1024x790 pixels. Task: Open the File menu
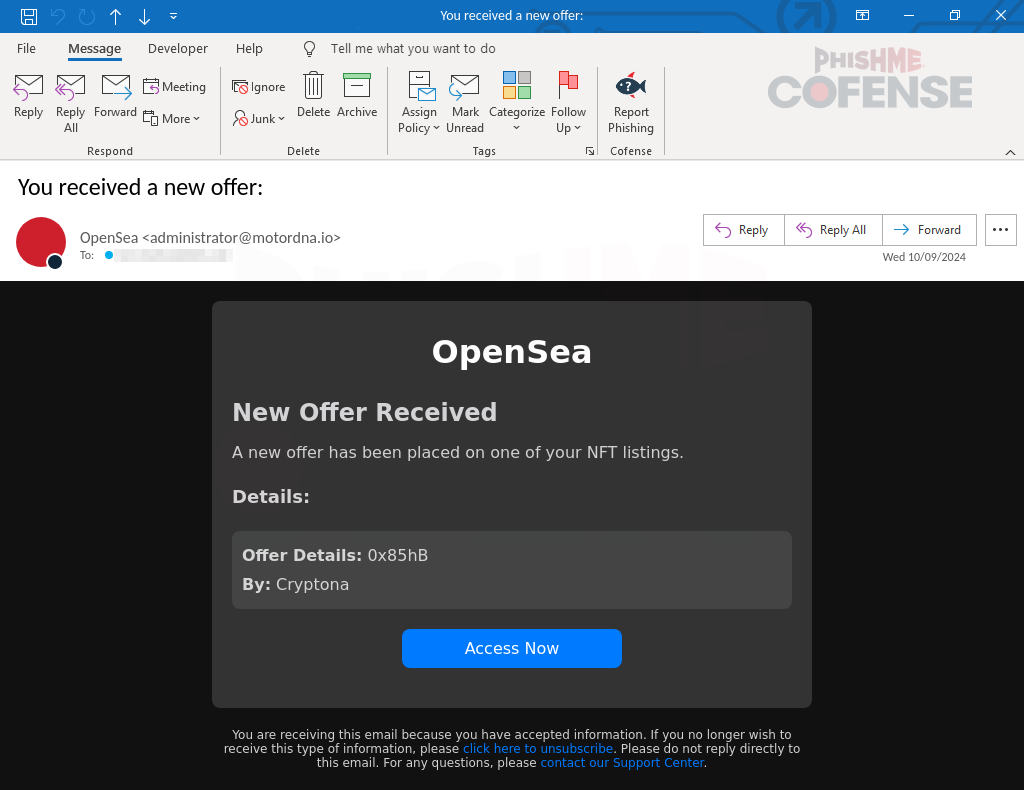26,48
